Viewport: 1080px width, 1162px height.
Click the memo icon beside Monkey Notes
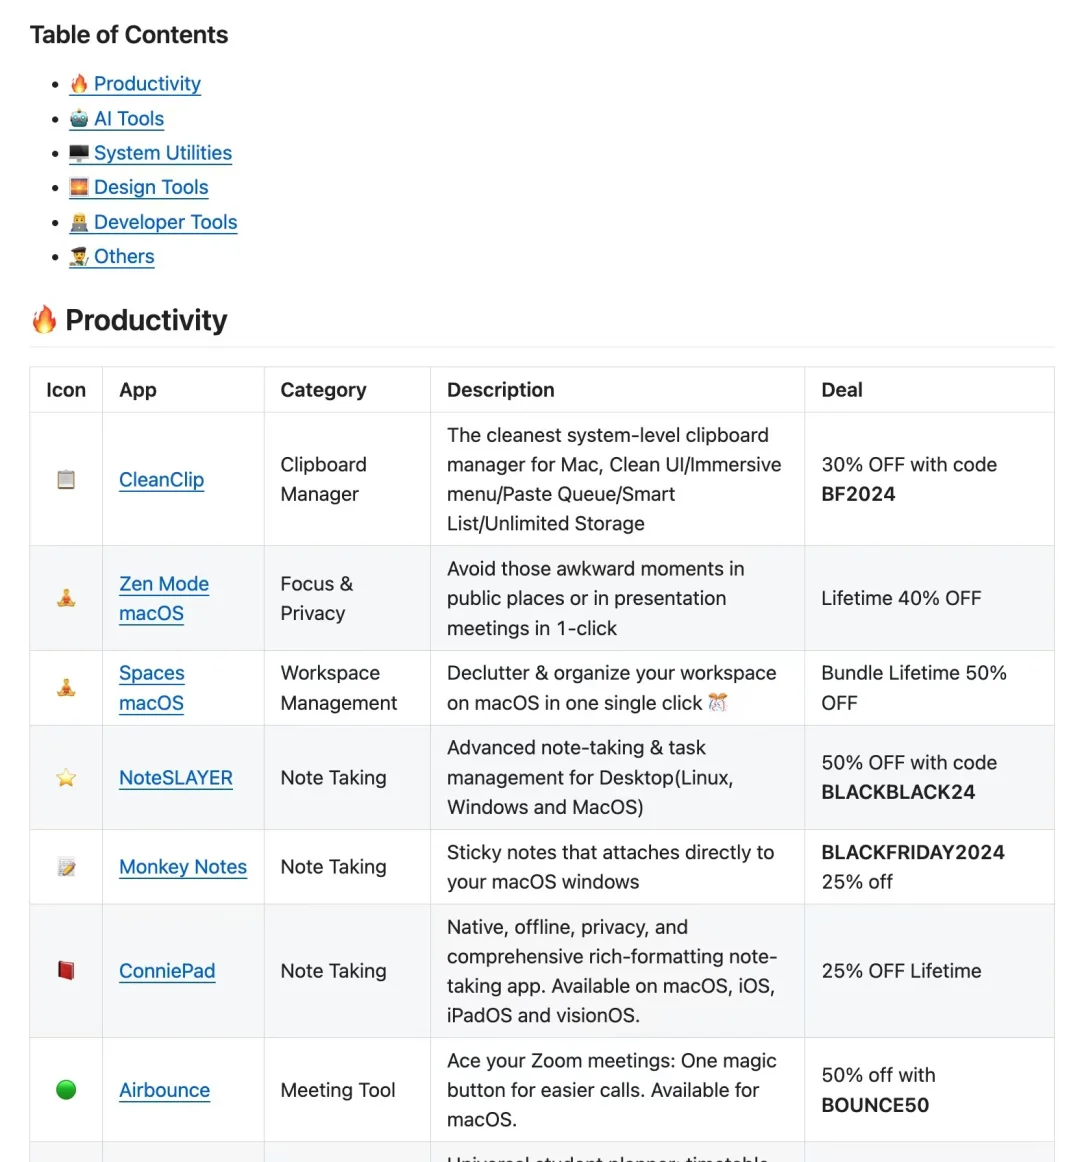66,868
